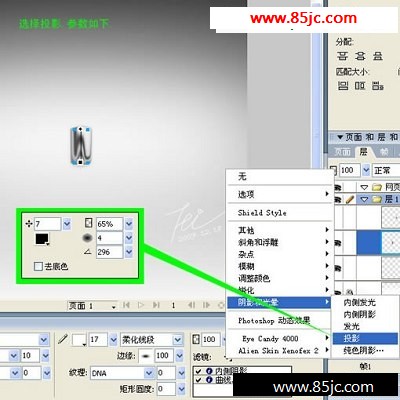Open the DNA texture dropdown
This screenshot has width=400, height=400.
[x=149, y=373]
